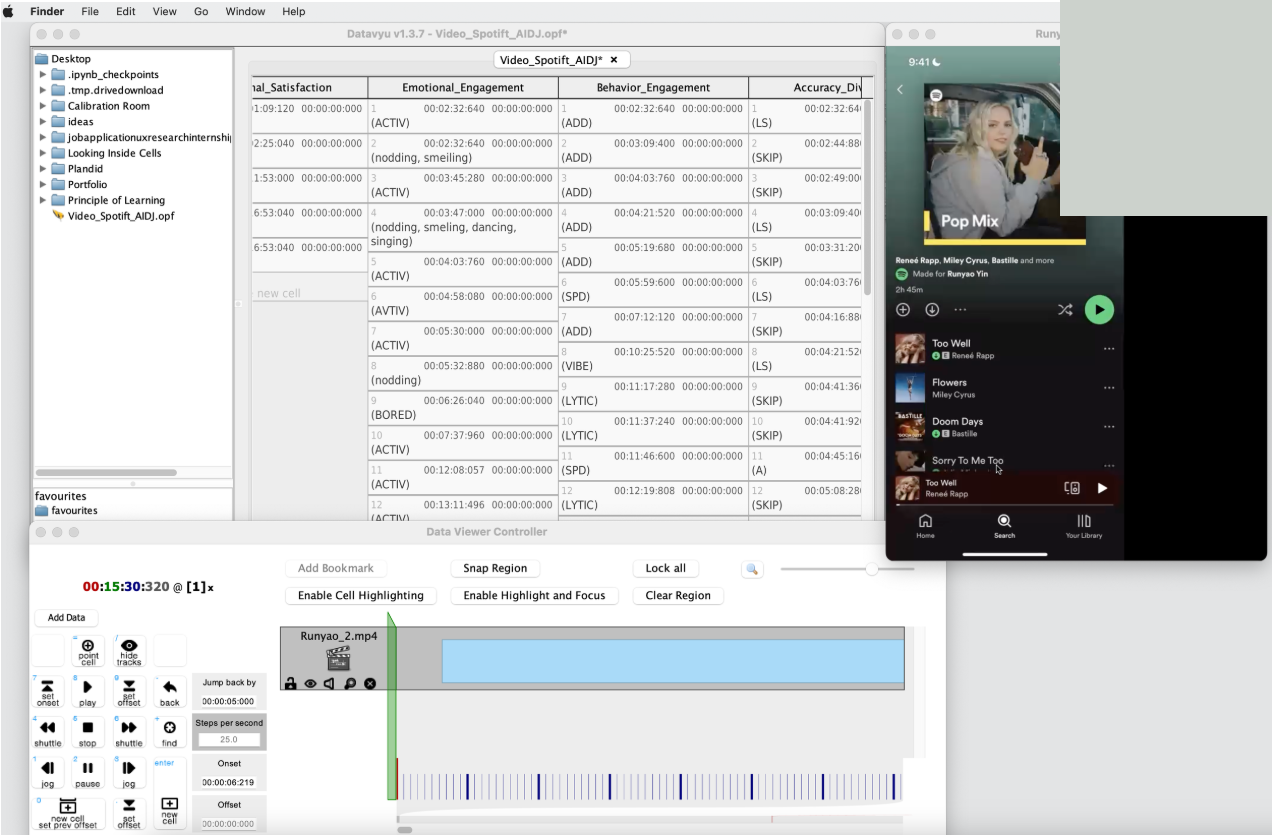This screenshot has width=1272, height=836.
Task: Click the Too Well song row
Action: tap(1005, 348)
